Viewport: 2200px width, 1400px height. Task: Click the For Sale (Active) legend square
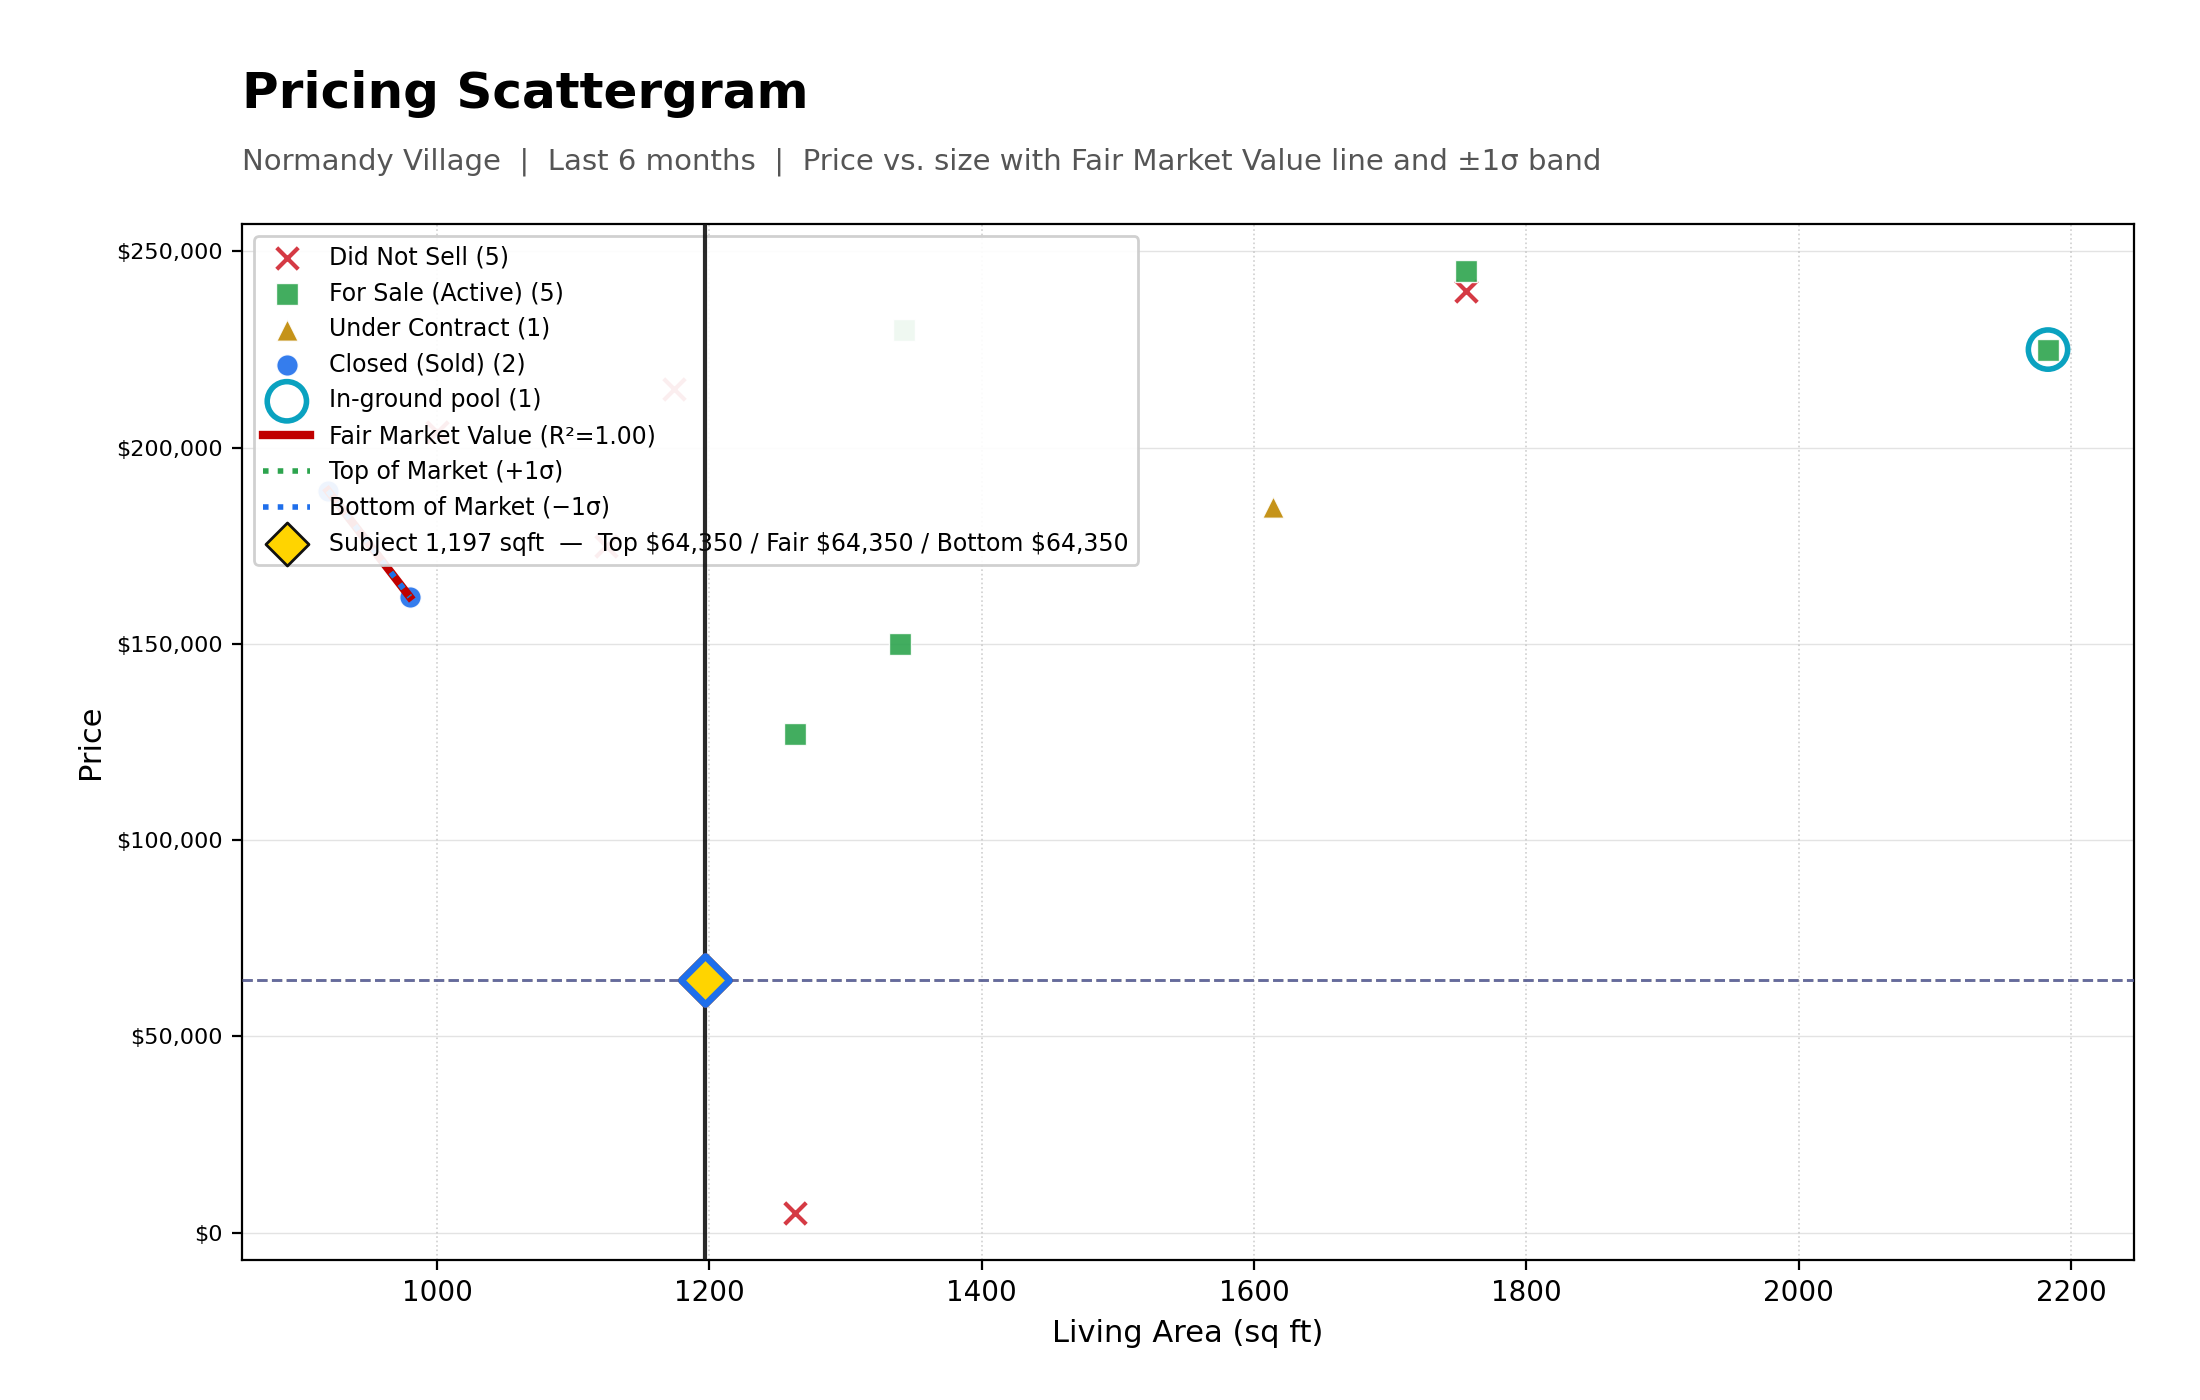[287, 294]
